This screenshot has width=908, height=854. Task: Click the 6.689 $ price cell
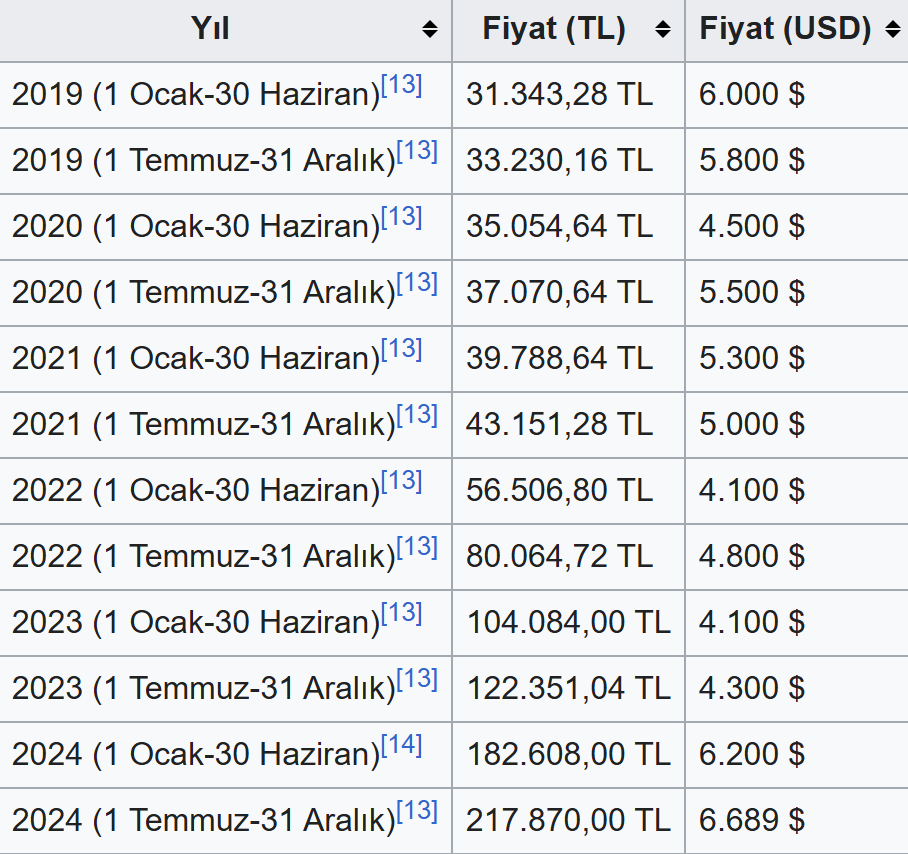(752, 821)
